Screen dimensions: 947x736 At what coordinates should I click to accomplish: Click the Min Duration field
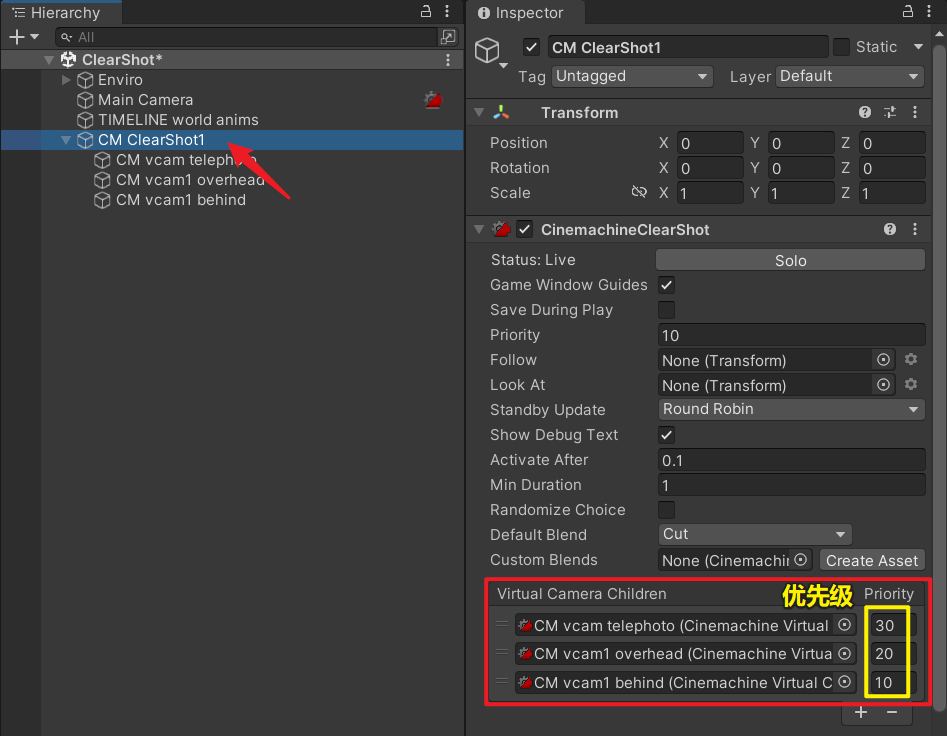(791, 485)
